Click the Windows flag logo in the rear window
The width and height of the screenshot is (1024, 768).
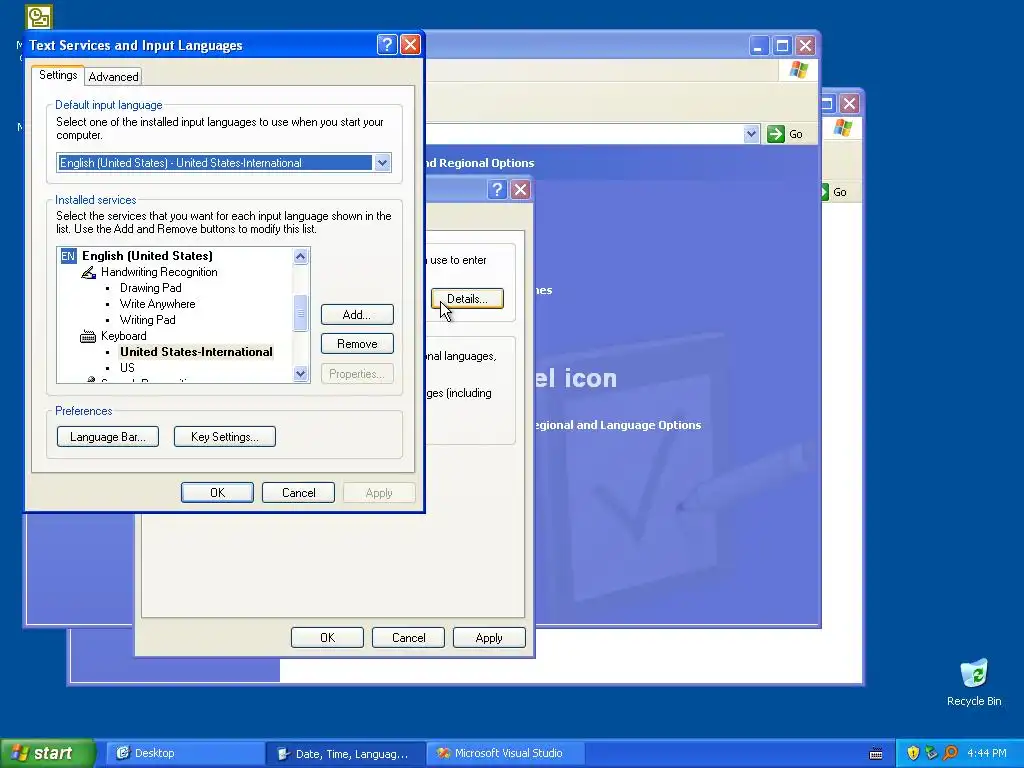(x=843, y=127)
